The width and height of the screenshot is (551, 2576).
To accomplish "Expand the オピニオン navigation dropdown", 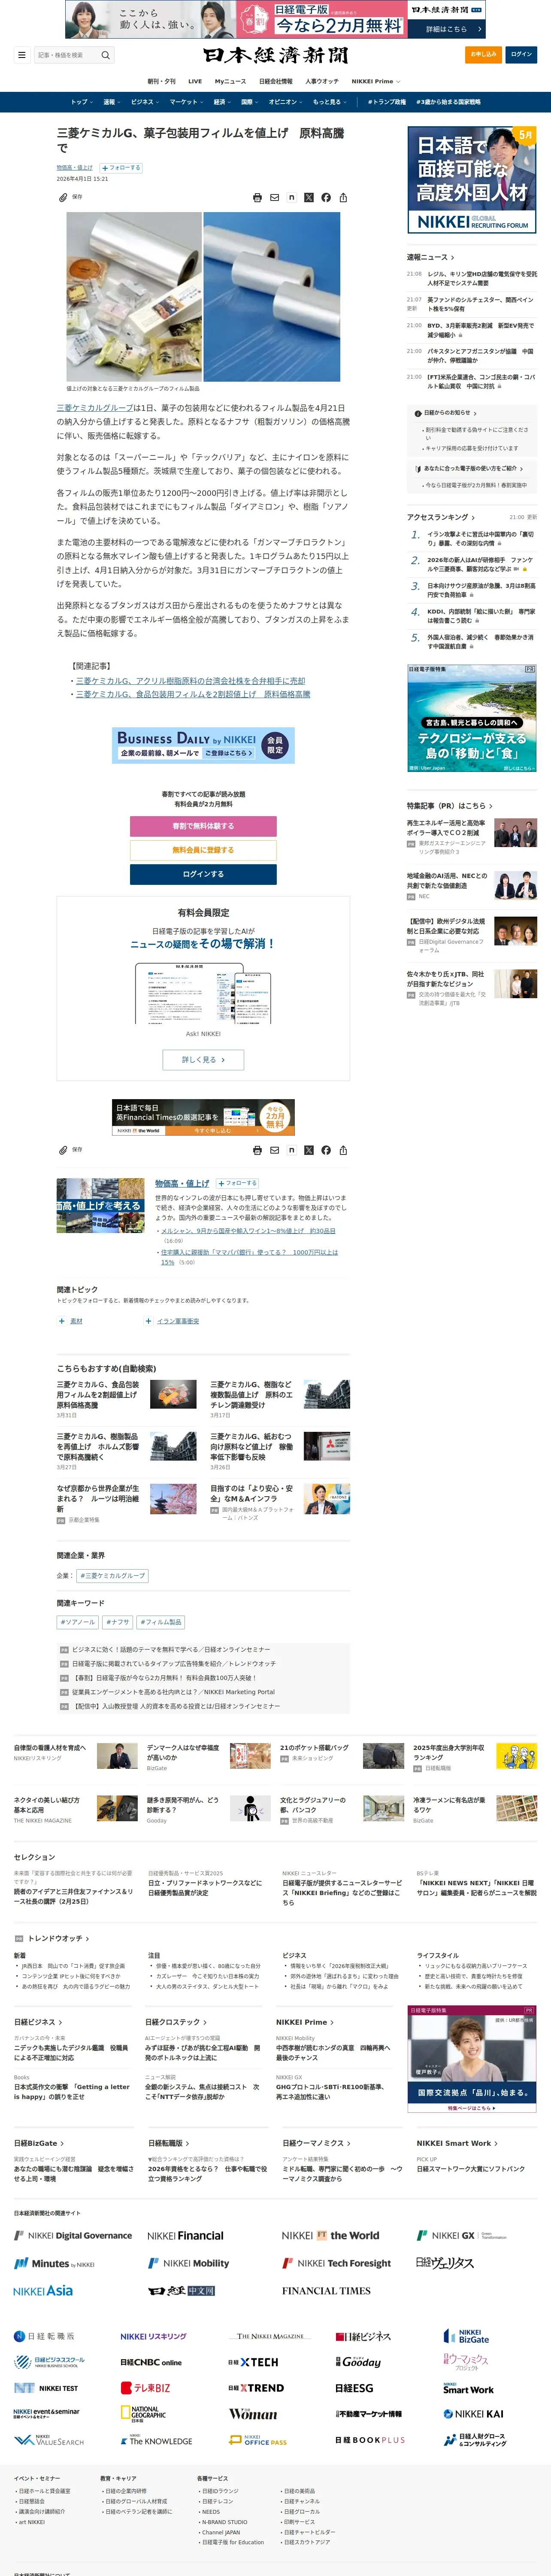I will [x=286, y=102].
